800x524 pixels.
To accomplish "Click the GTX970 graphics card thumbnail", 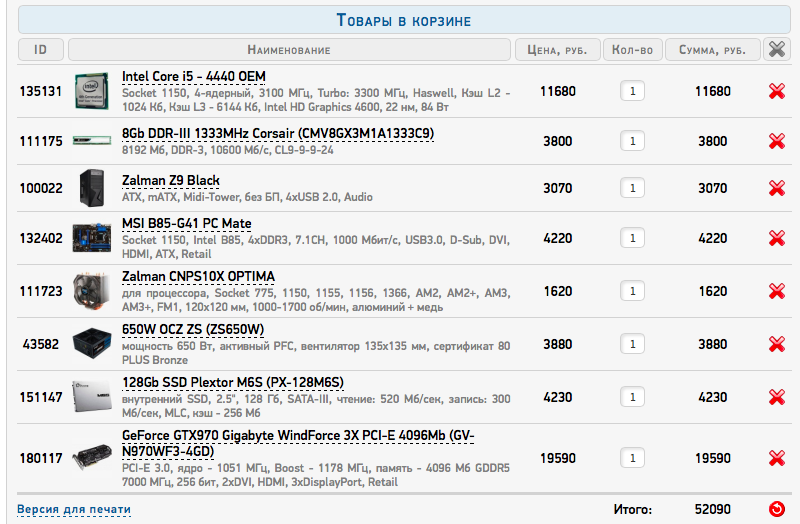I will [92, 457].
